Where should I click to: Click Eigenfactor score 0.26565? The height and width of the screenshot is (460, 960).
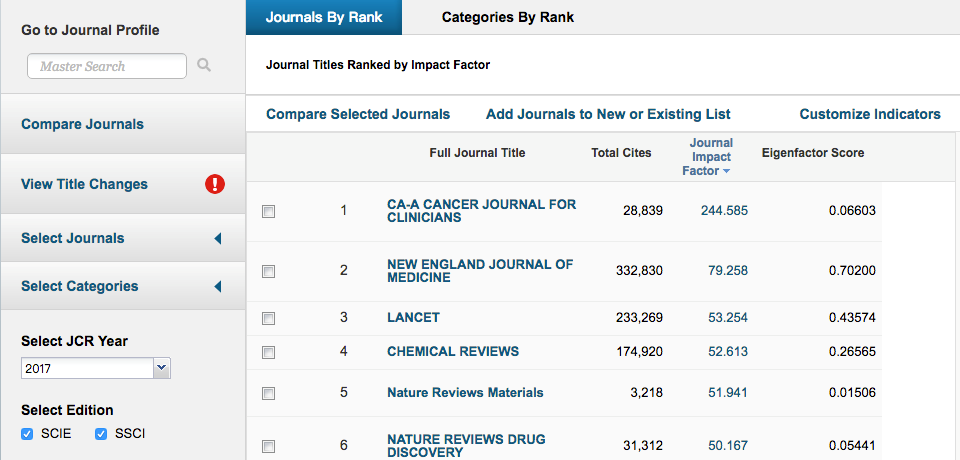pos(852,352)
